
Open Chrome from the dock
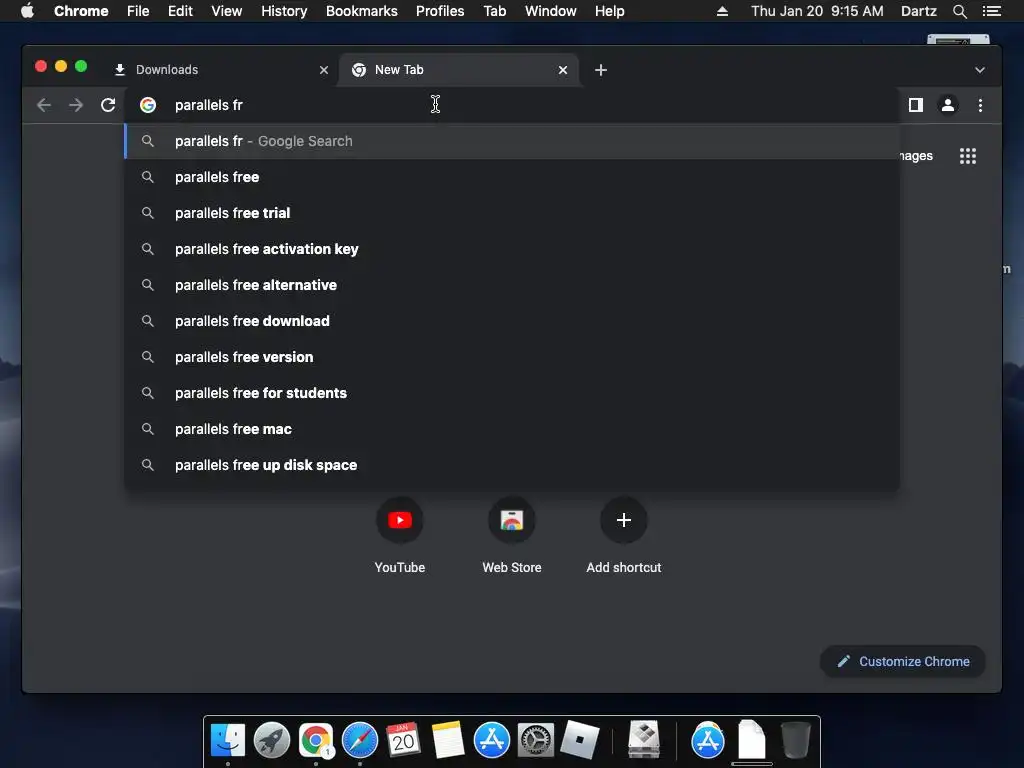(x=316, y=741)
